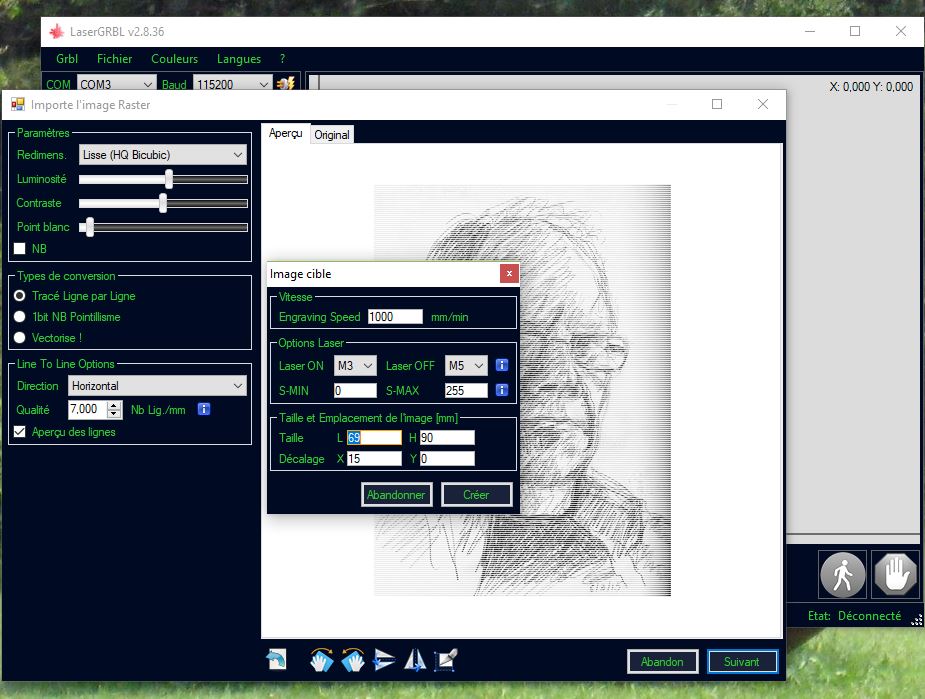This screenshot has height=699, width=925.
Task: Click the Qualité 7,000 value field
Action: pos(88,409)
